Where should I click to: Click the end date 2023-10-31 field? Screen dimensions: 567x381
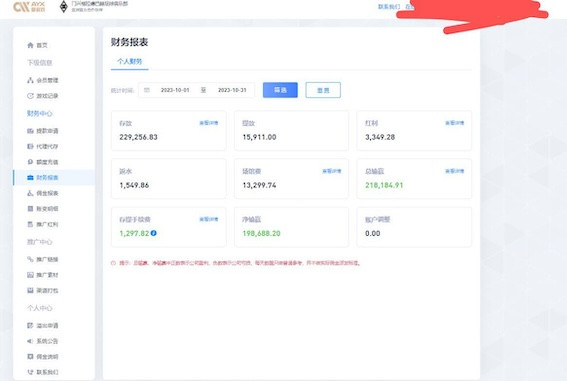click(x=232, y=90)
